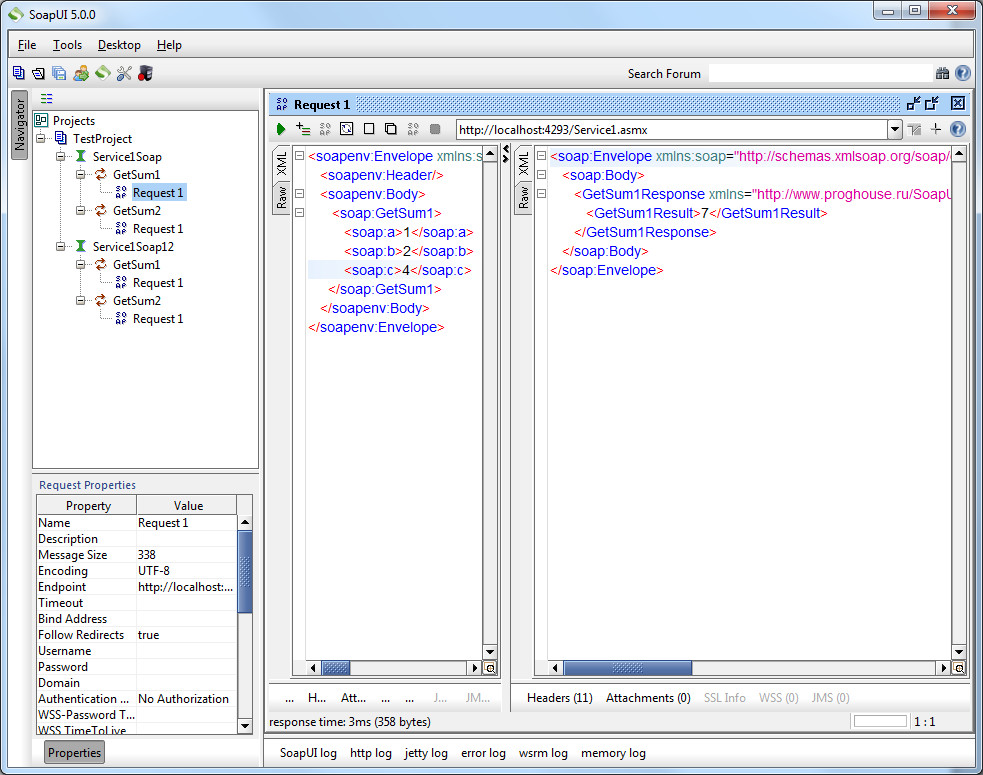Image resolution: width=983 pixels, height=775 pixels.
Task: Select the GetSum2 operation under Service1Soap
Action: (x=137, y=211)
